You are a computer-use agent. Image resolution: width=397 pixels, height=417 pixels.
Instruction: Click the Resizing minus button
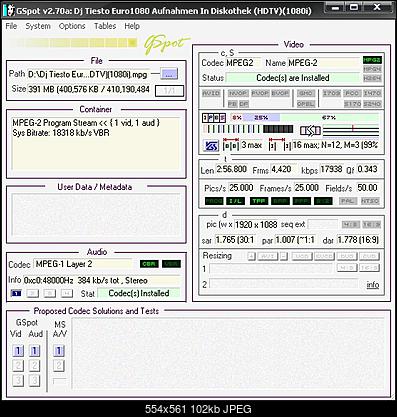coord(284,256)
